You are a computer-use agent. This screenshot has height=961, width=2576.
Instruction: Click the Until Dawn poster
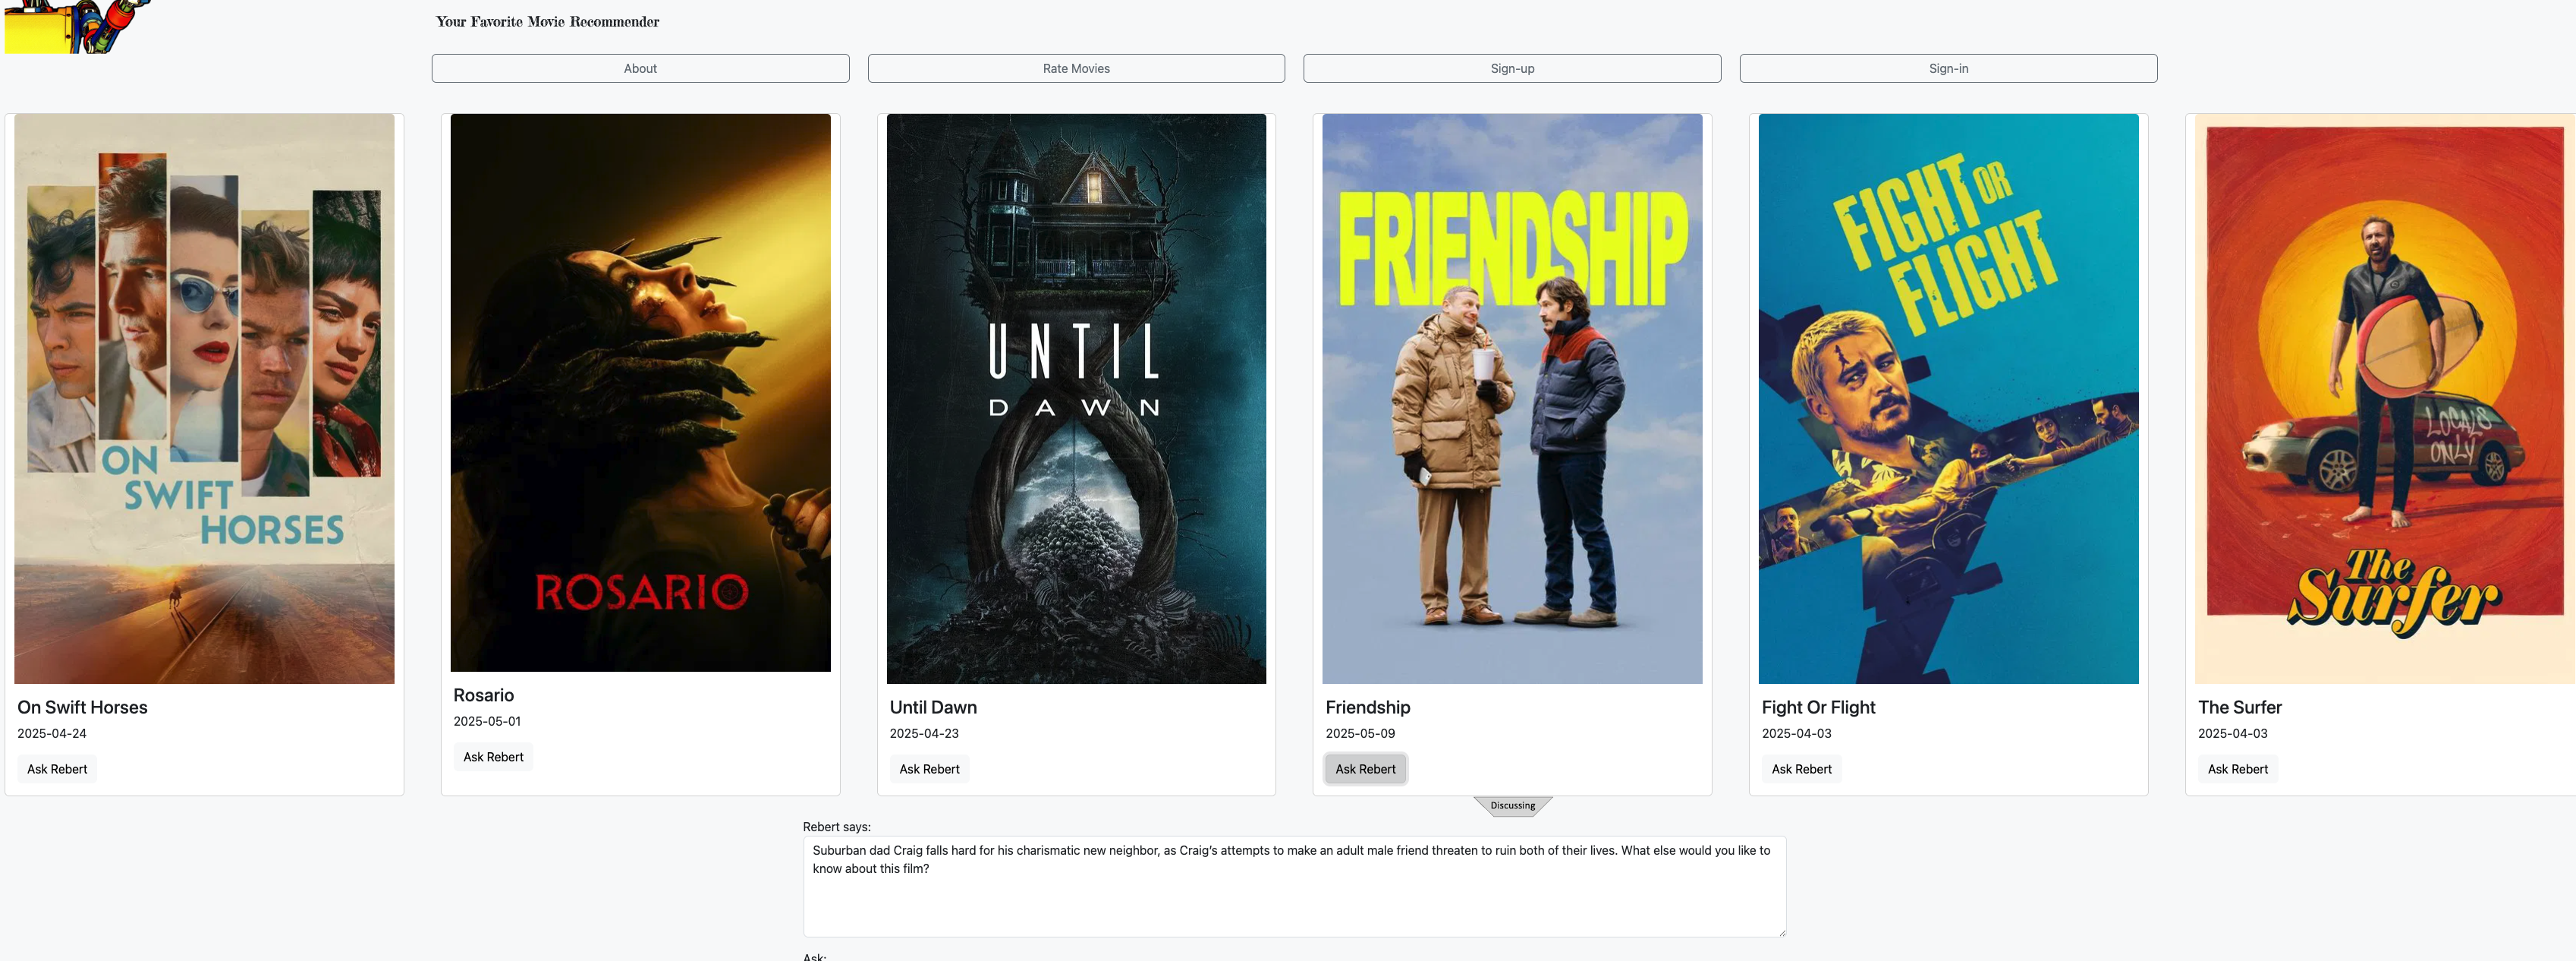click(x=1076, y=398)
